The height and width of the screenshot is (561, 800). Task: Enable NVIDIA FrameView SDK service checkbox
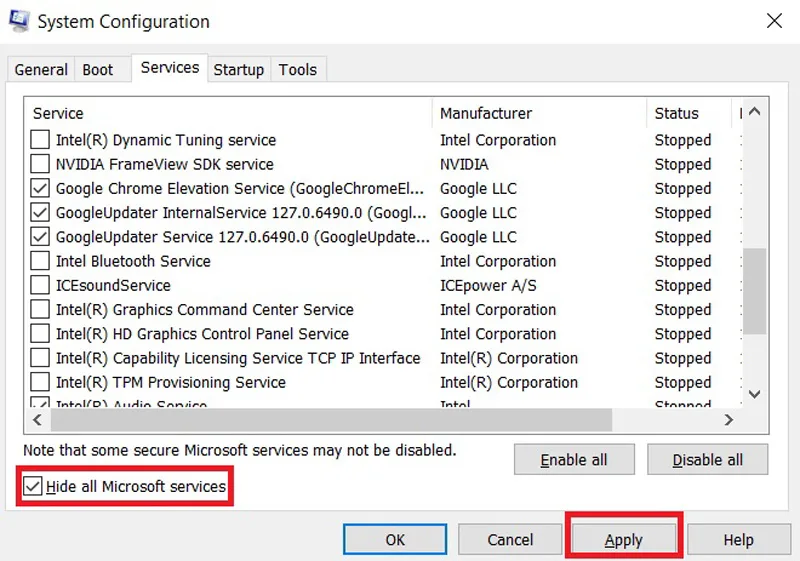click(x=40, y=164)
